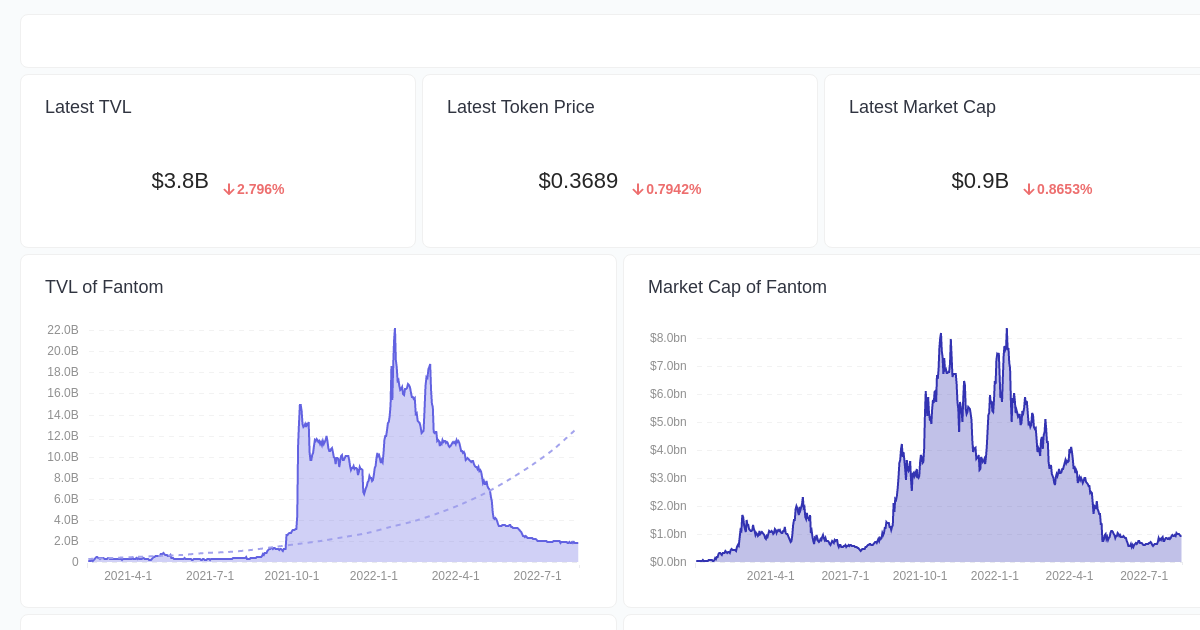1200x630 pixels.
Task: Click the highest peak on the TVL chart
Action: [x=394, y=332]
